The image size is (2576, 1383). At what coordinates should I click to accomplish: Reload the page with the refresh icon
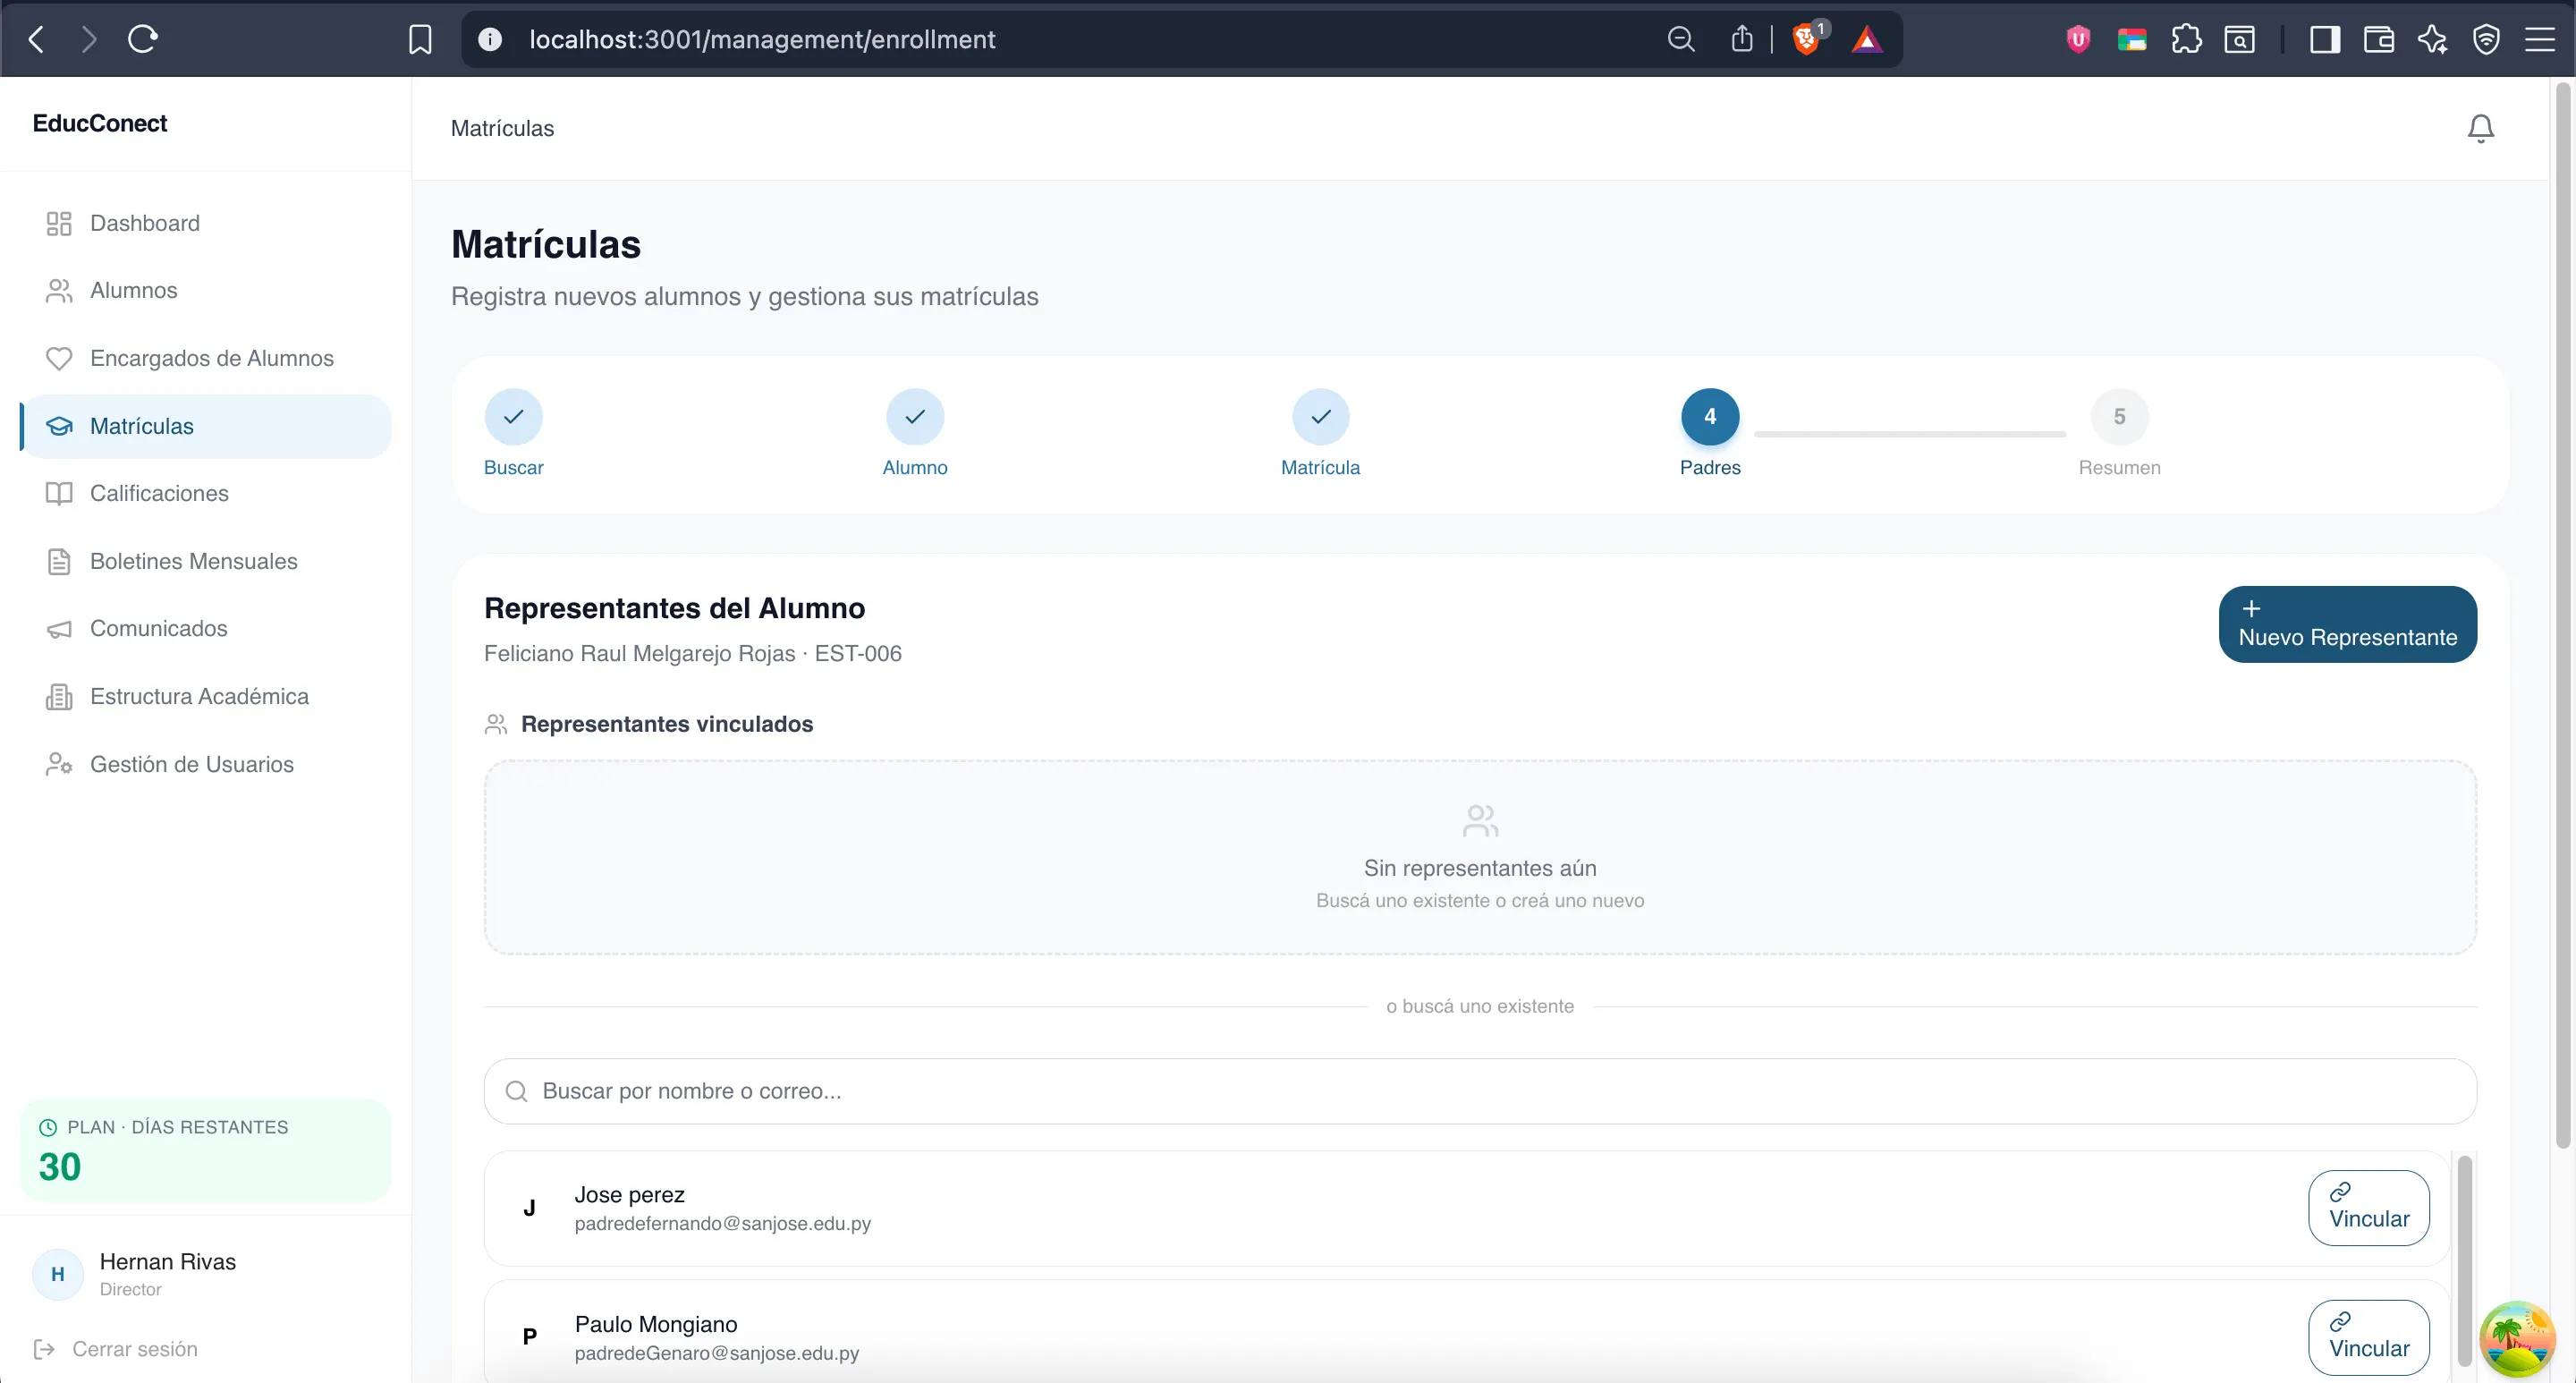coord(143,39)
